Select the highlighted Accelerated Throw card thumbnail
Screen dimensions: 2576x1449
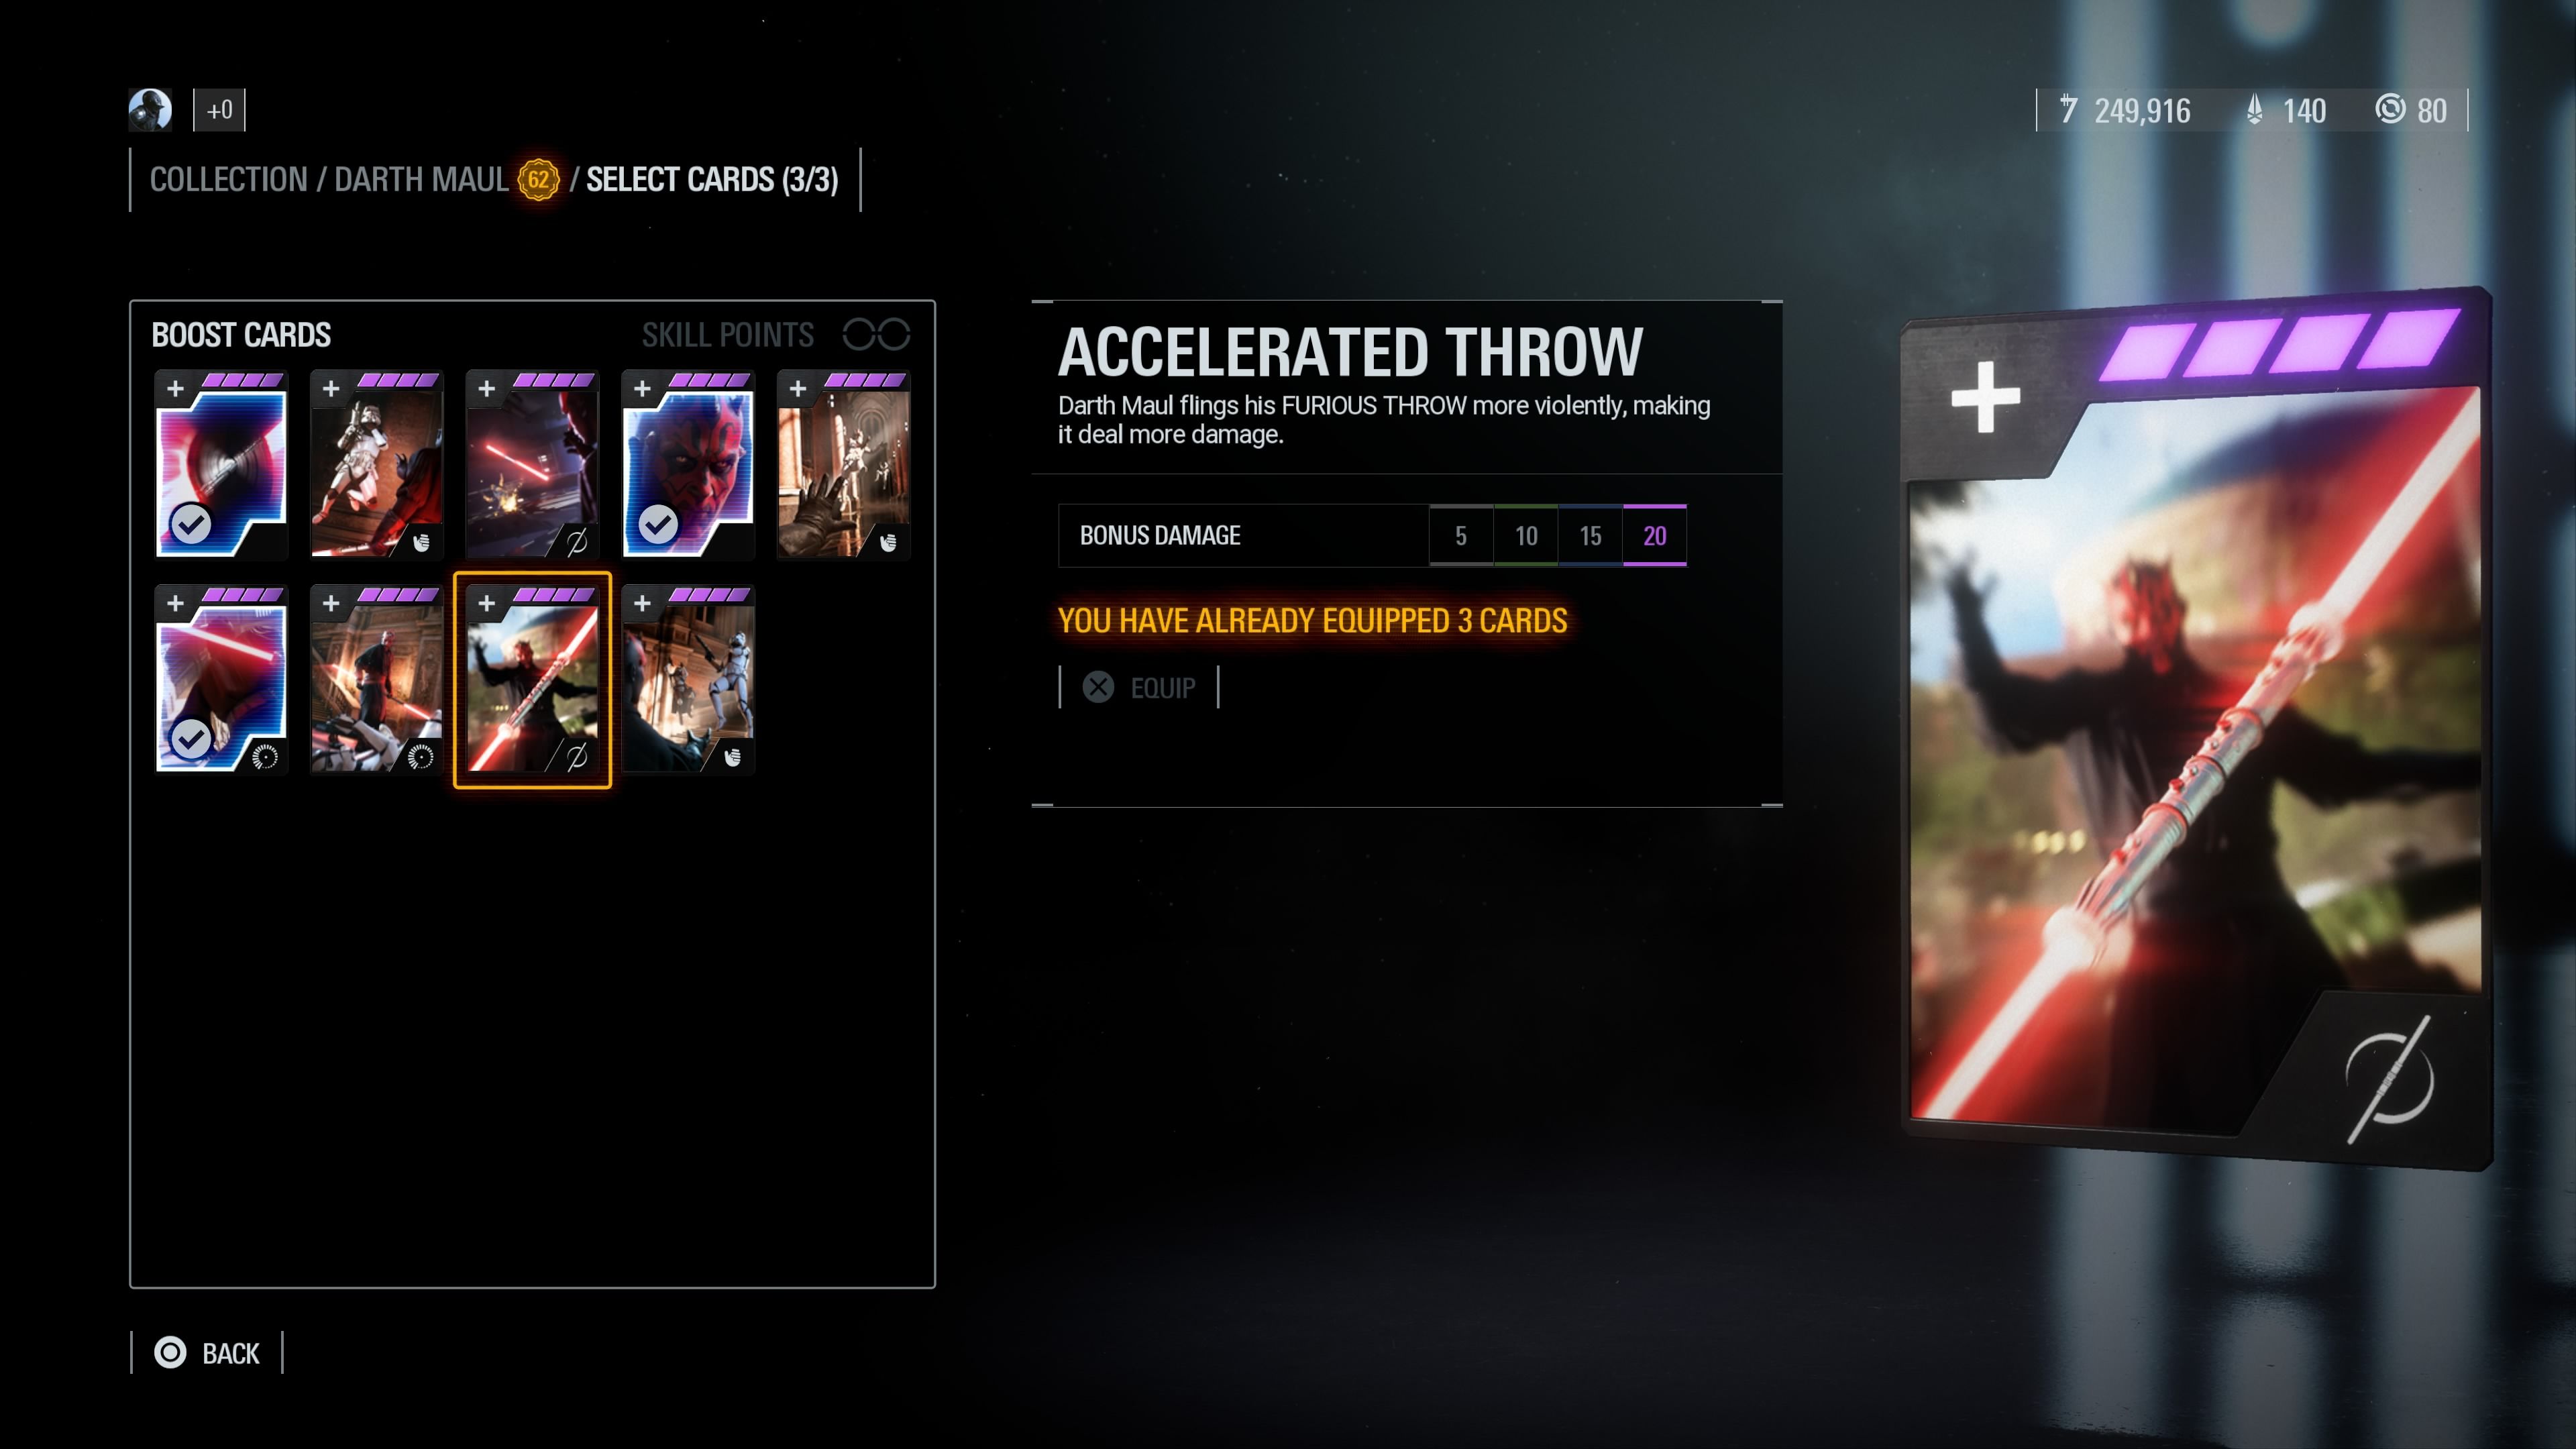tap(532, 680)
